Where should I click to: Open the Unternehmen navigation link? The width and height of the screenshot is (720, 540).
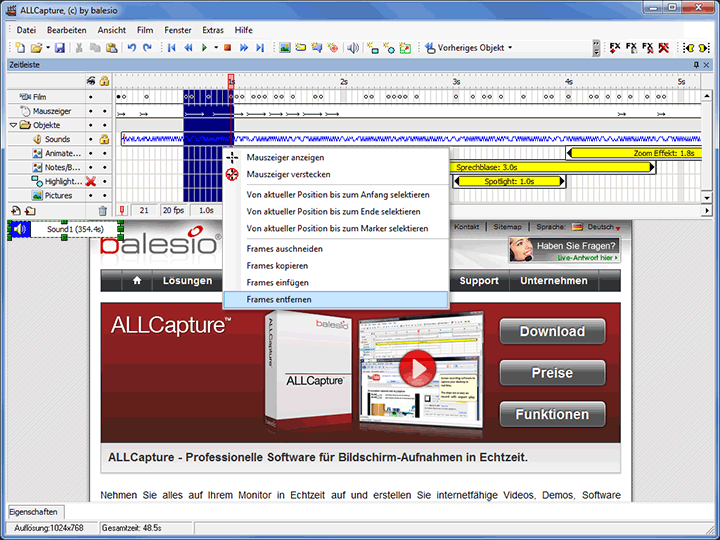pyautogui.click(x=554, y=281)
